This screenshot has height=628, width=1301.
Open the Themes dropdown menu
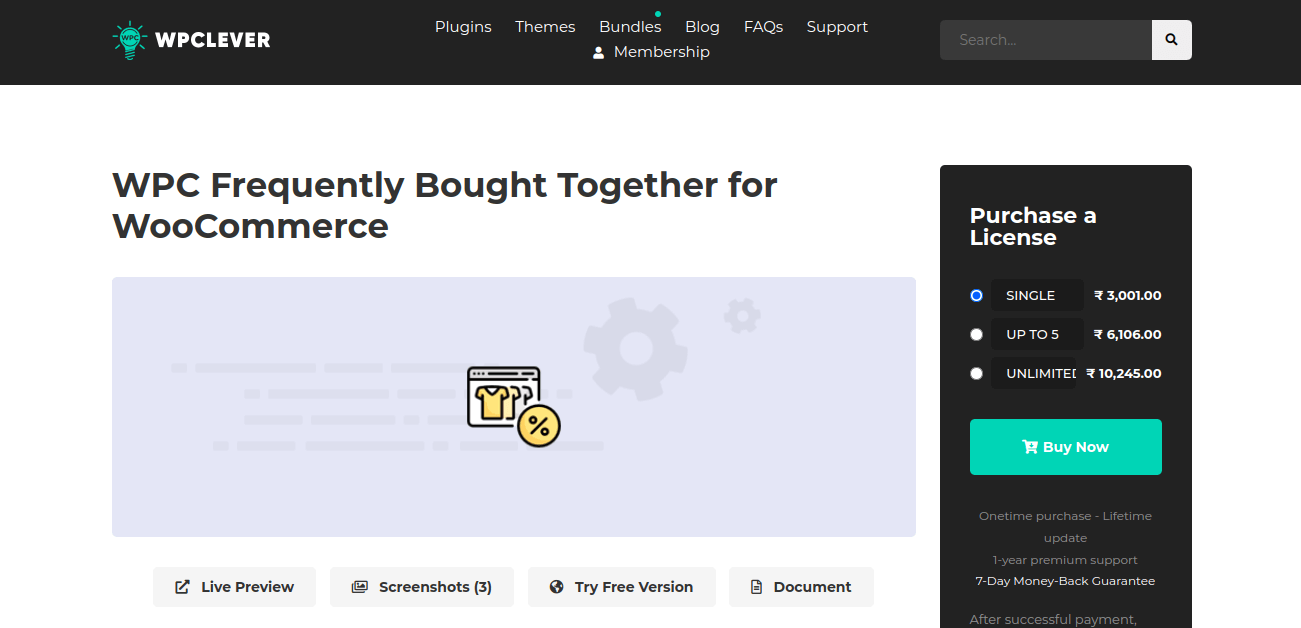coord(545,26)
